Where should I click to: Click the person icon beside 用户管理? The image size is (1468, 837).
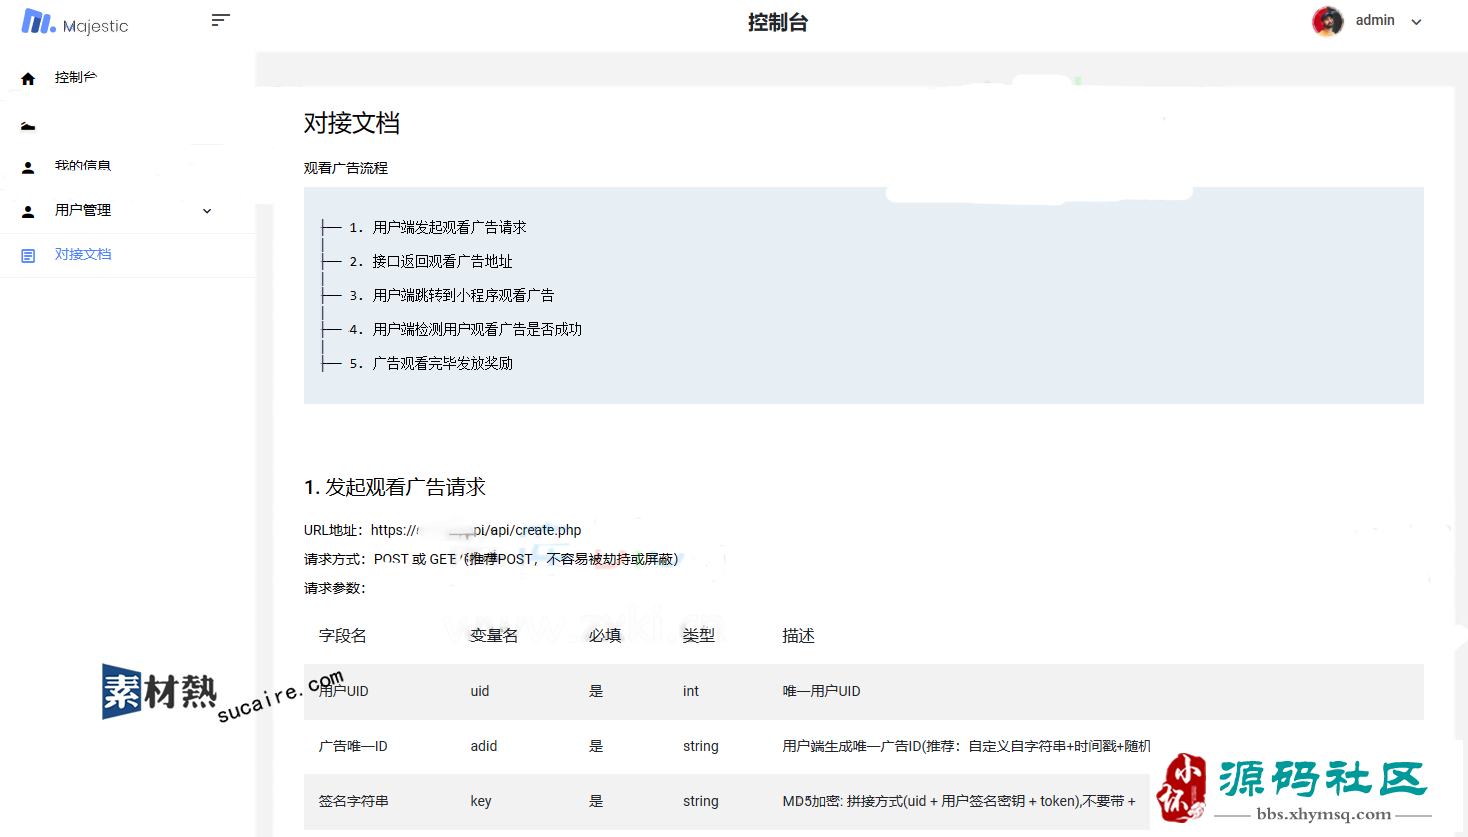tap(28, 211)
